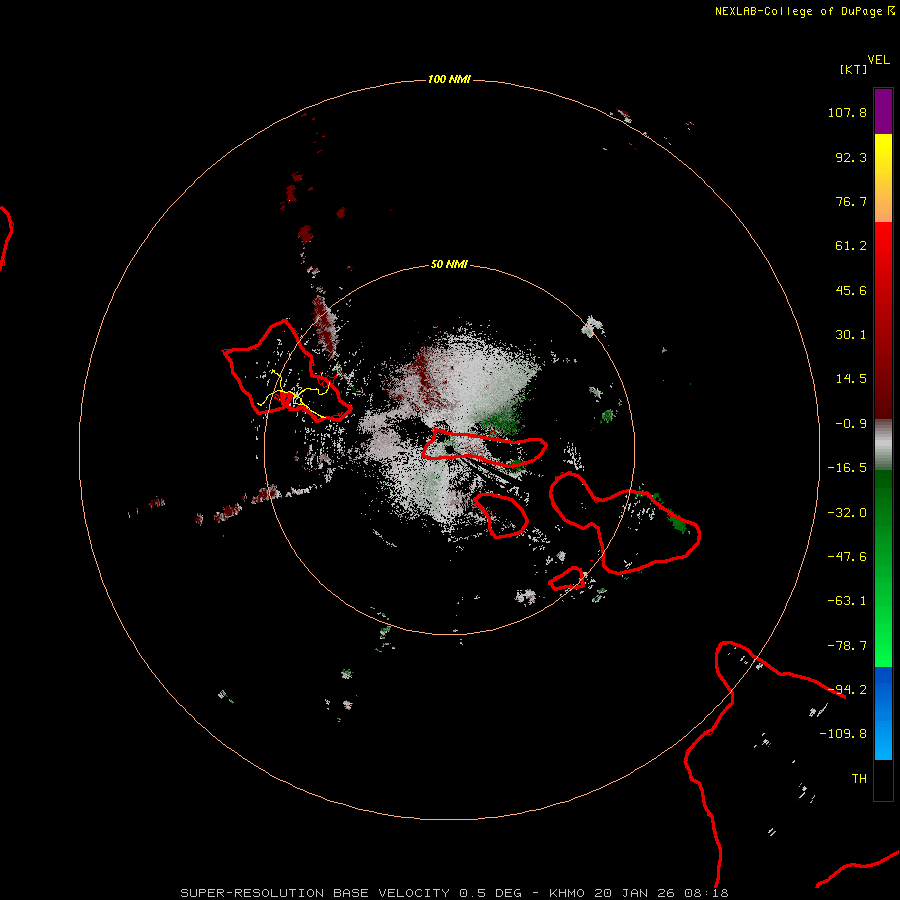The height and width of the screenshot is (900, 900).
Task: Select the -32.0 scale value
Action: click(847, 513)
